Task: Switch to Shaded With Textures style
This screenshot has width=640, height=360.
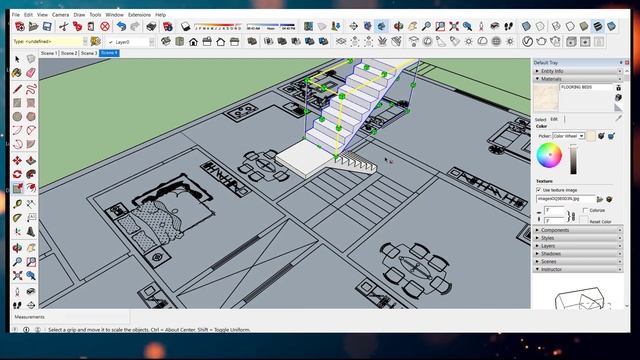Action: [598, 27]
